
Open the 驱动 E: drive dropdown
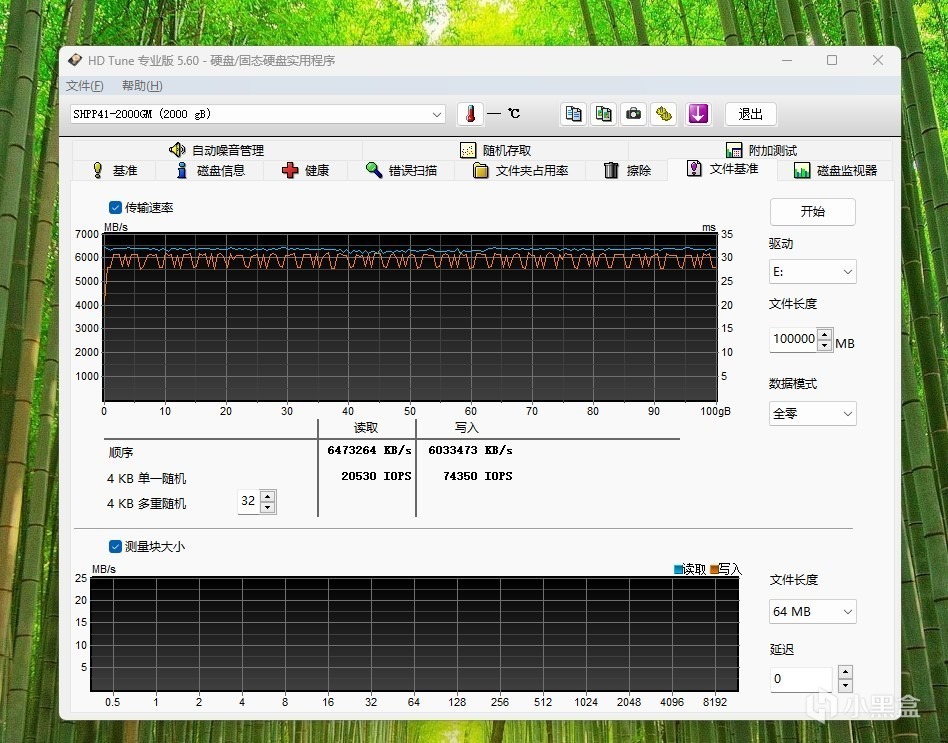point(813,271)
